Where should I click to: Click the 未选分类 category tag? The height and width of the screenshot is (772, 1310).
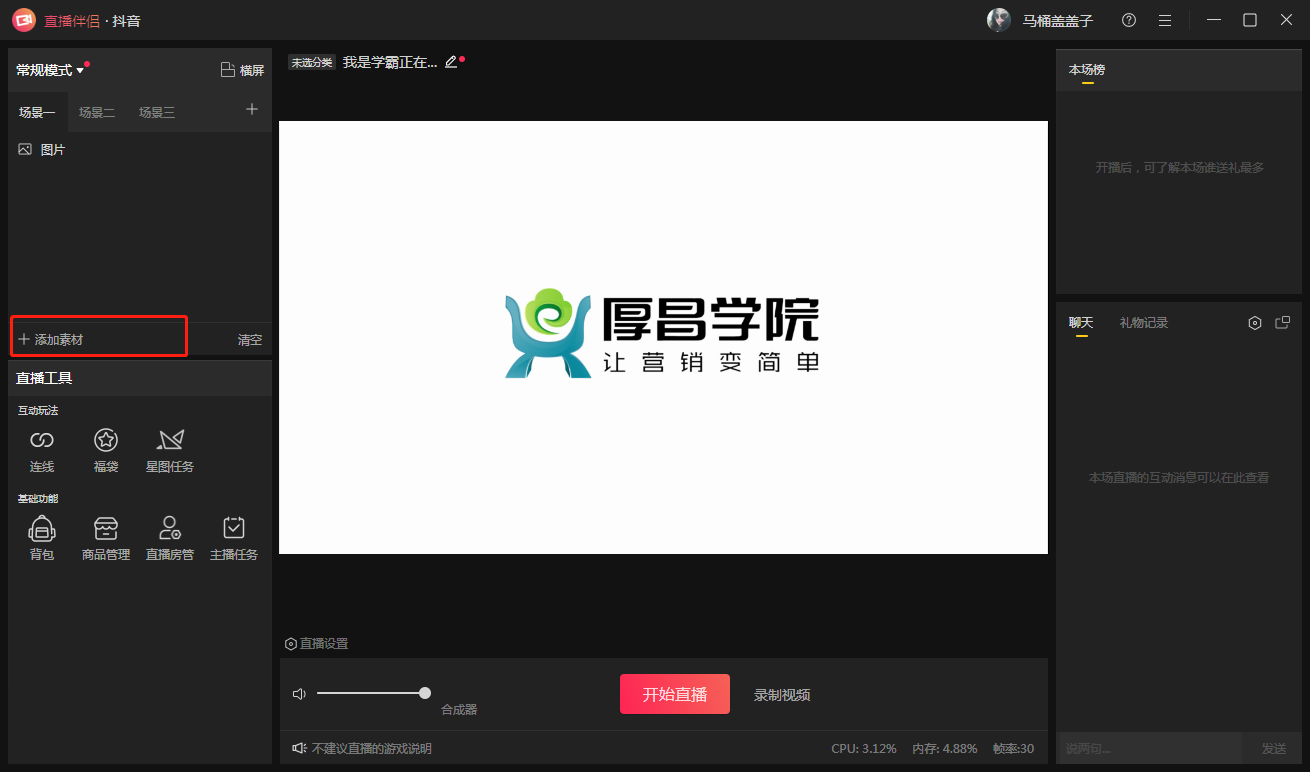pyautogui.click(x=311, y=62)
